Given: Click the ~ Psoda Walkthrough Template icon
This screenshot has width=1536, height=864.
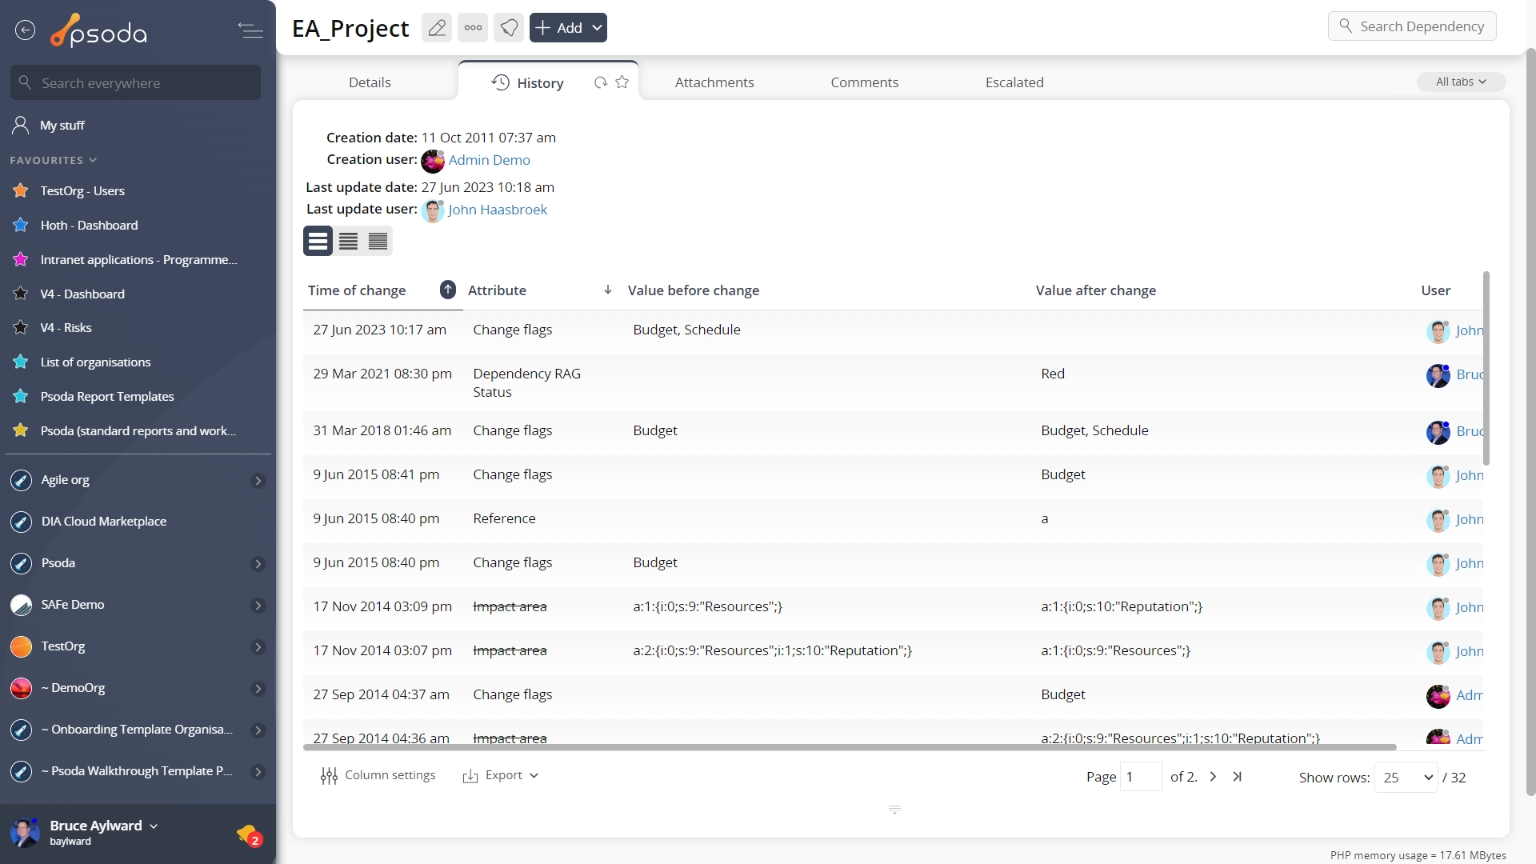Looking at the screenshot, I should point(21,772).
